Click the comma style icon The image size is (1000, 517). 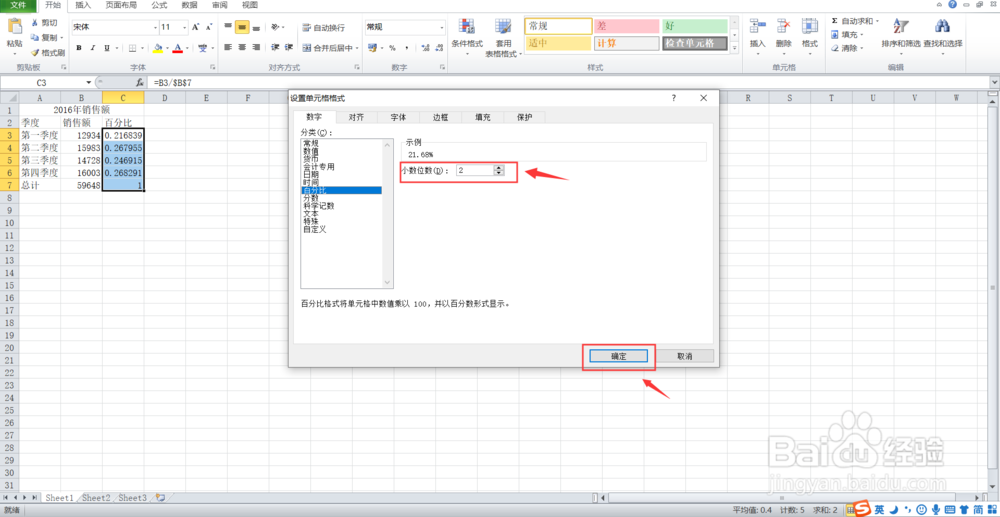click(406, 48)
